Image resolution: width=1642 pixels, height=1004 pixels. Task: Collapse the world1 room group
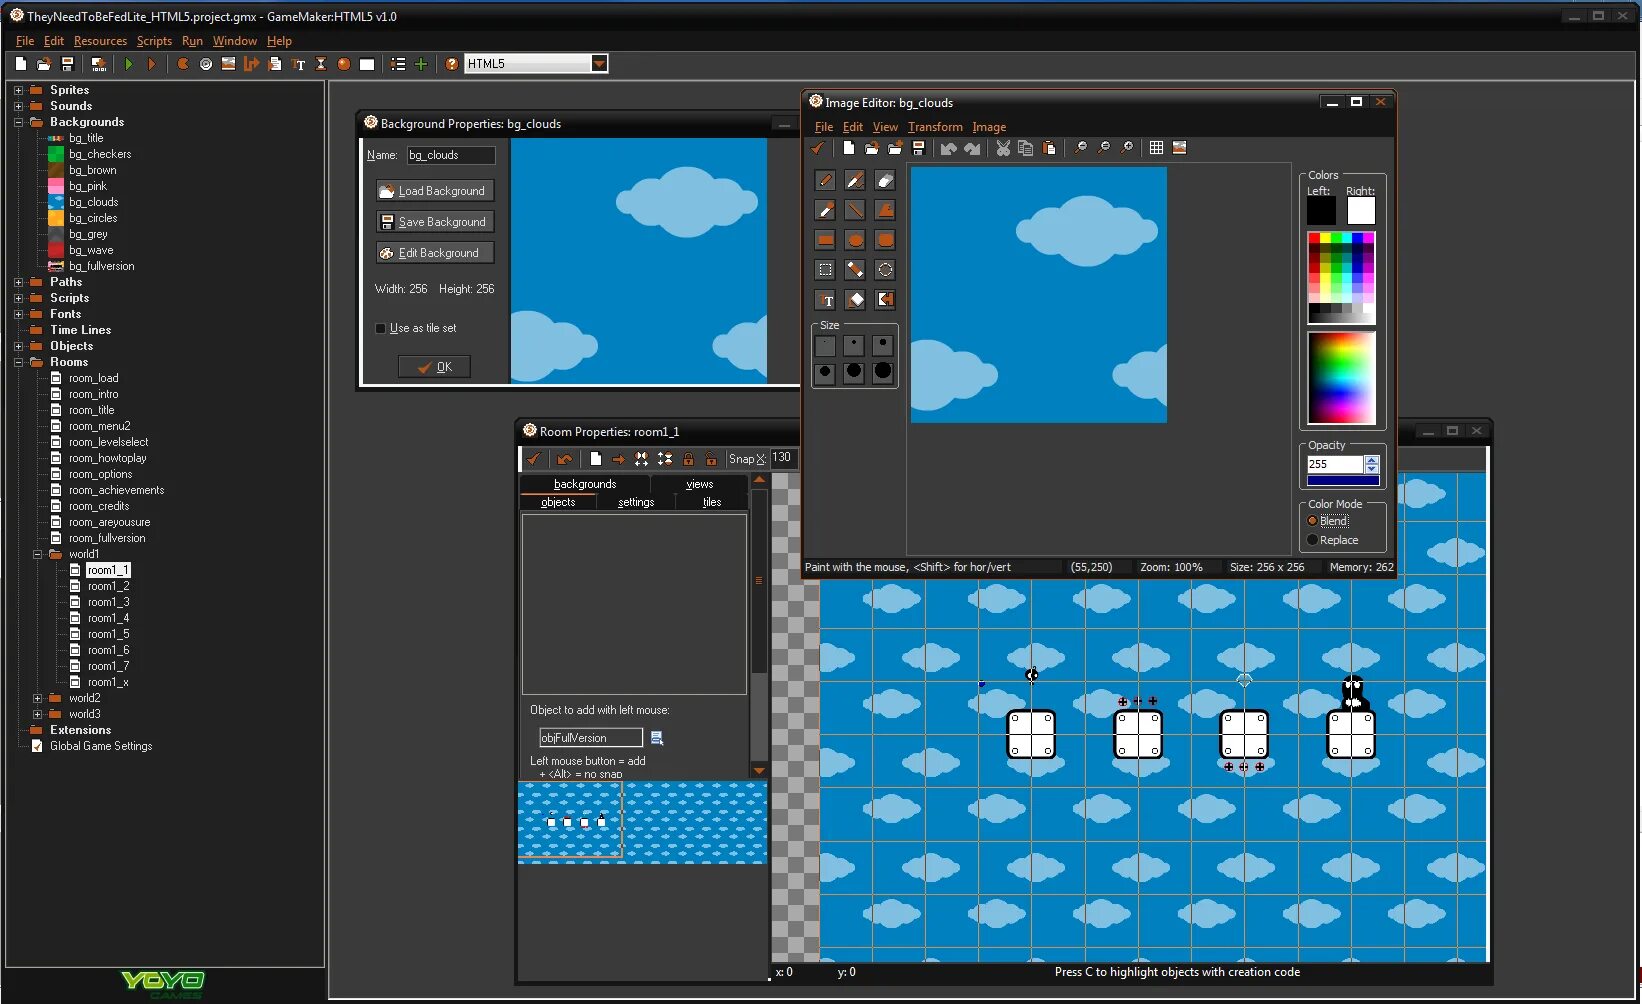click(37, 554)
